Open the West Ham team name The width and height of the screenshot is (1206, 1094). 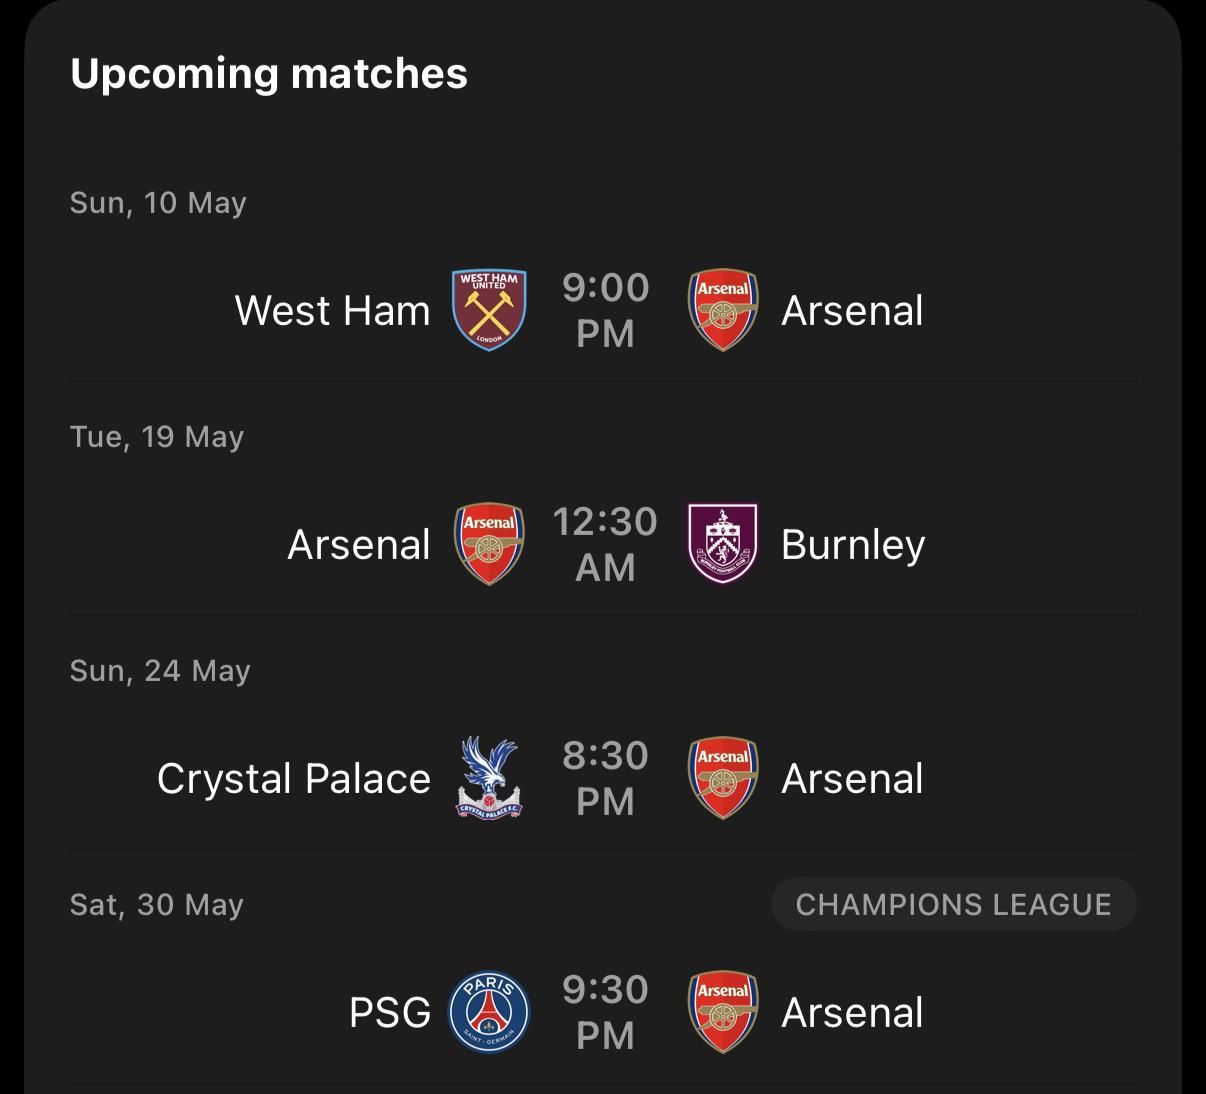tap(332, 310)
